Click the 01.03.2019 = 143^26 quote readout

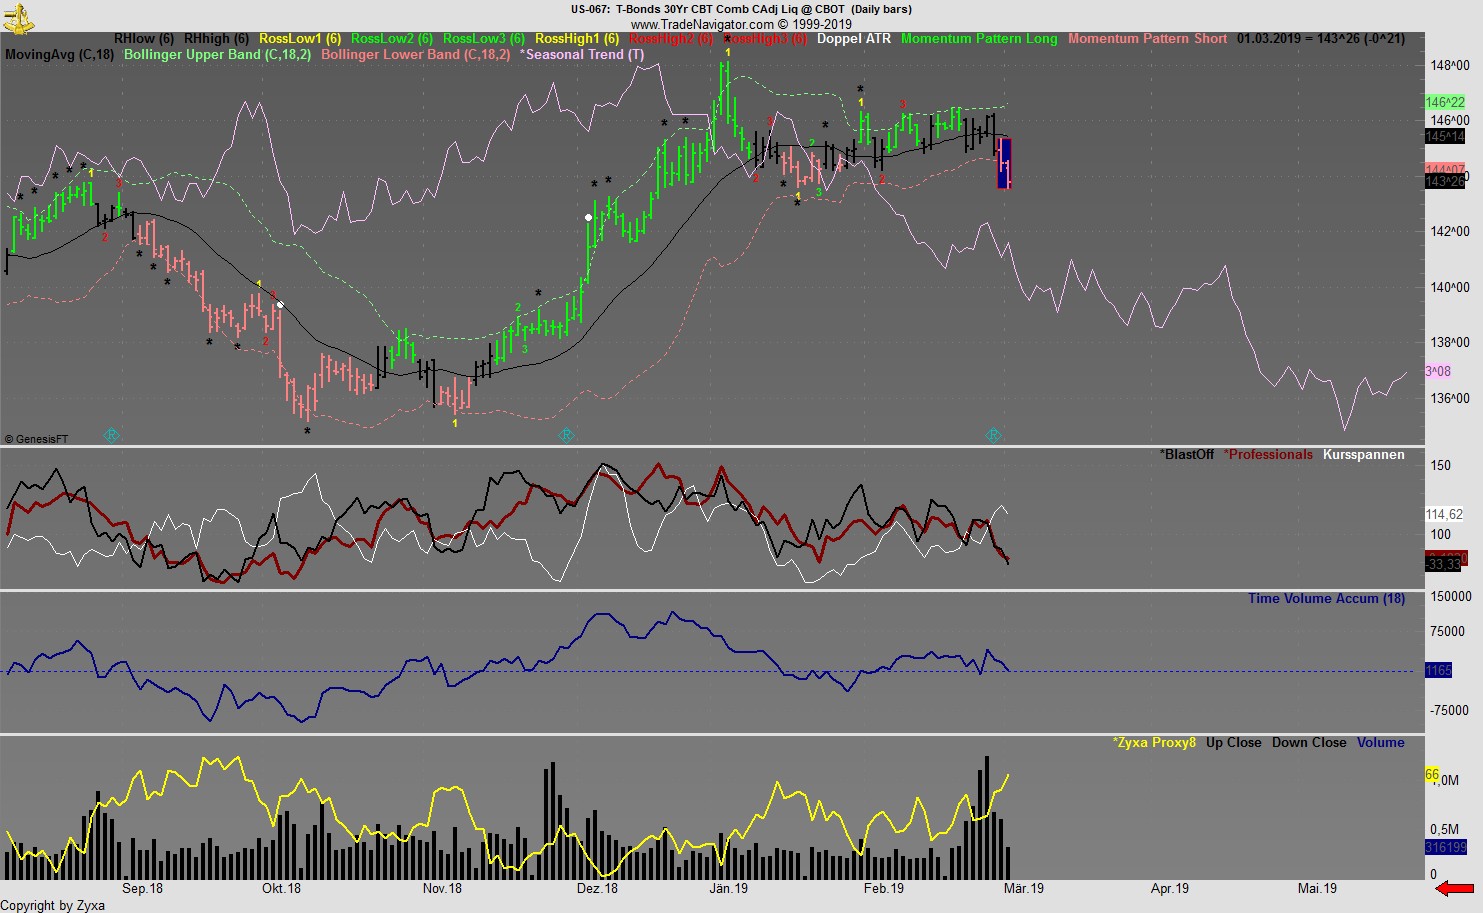tap(1321, 39)
